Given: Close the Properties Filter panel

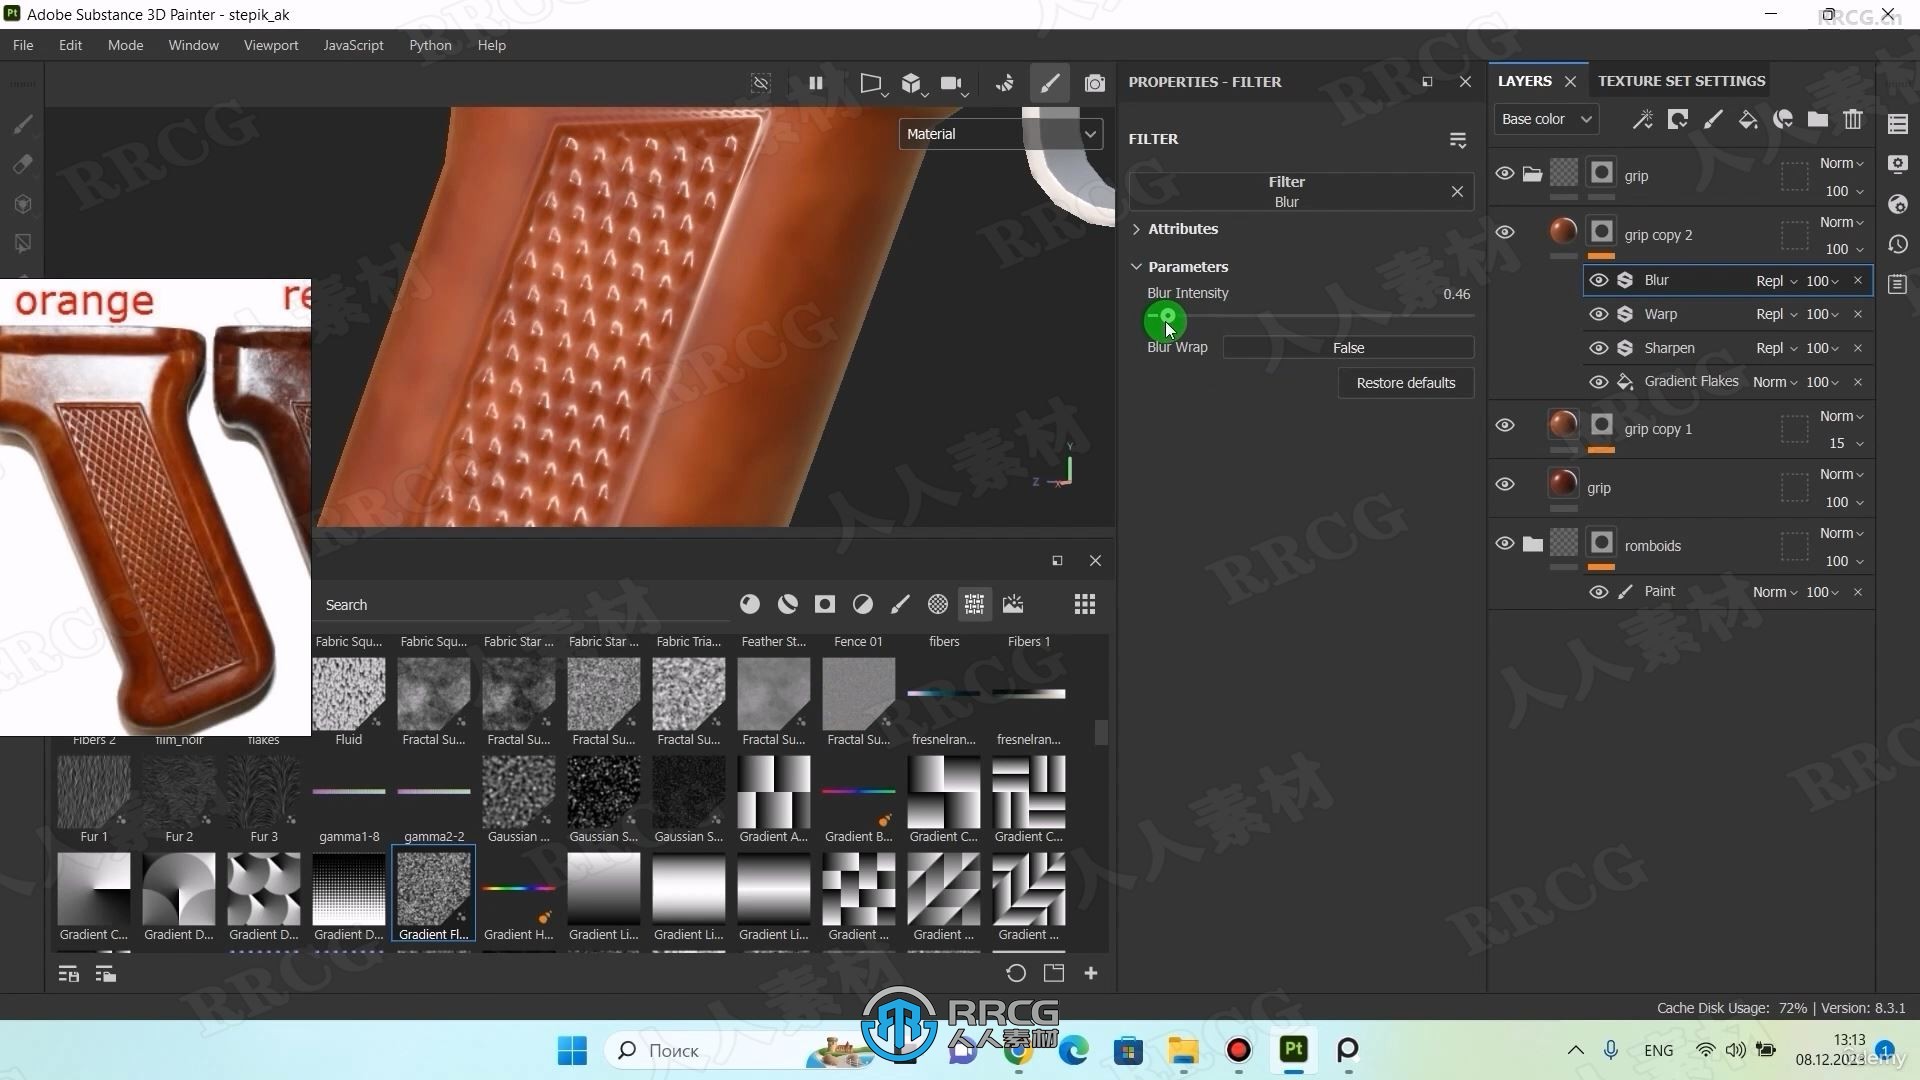Looking at the screenshot, I should point(1465,80).
